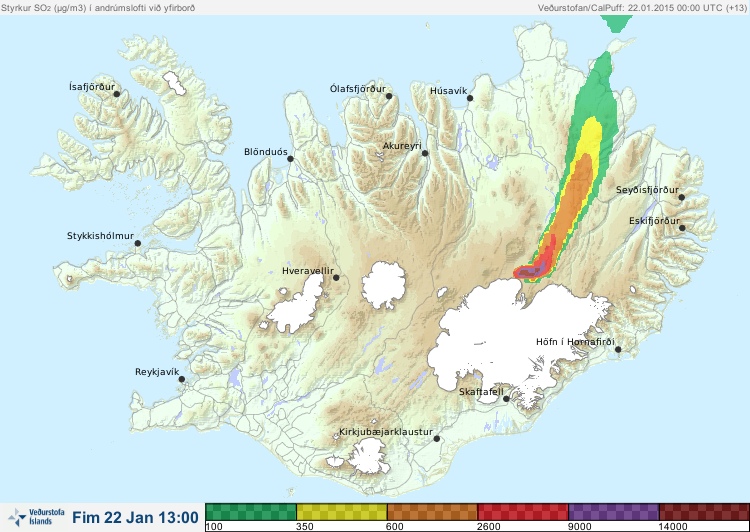The width and height of the screenshot is (750, 532).
Task: Click the purple 9000 legend swatch
Action: 614,512
